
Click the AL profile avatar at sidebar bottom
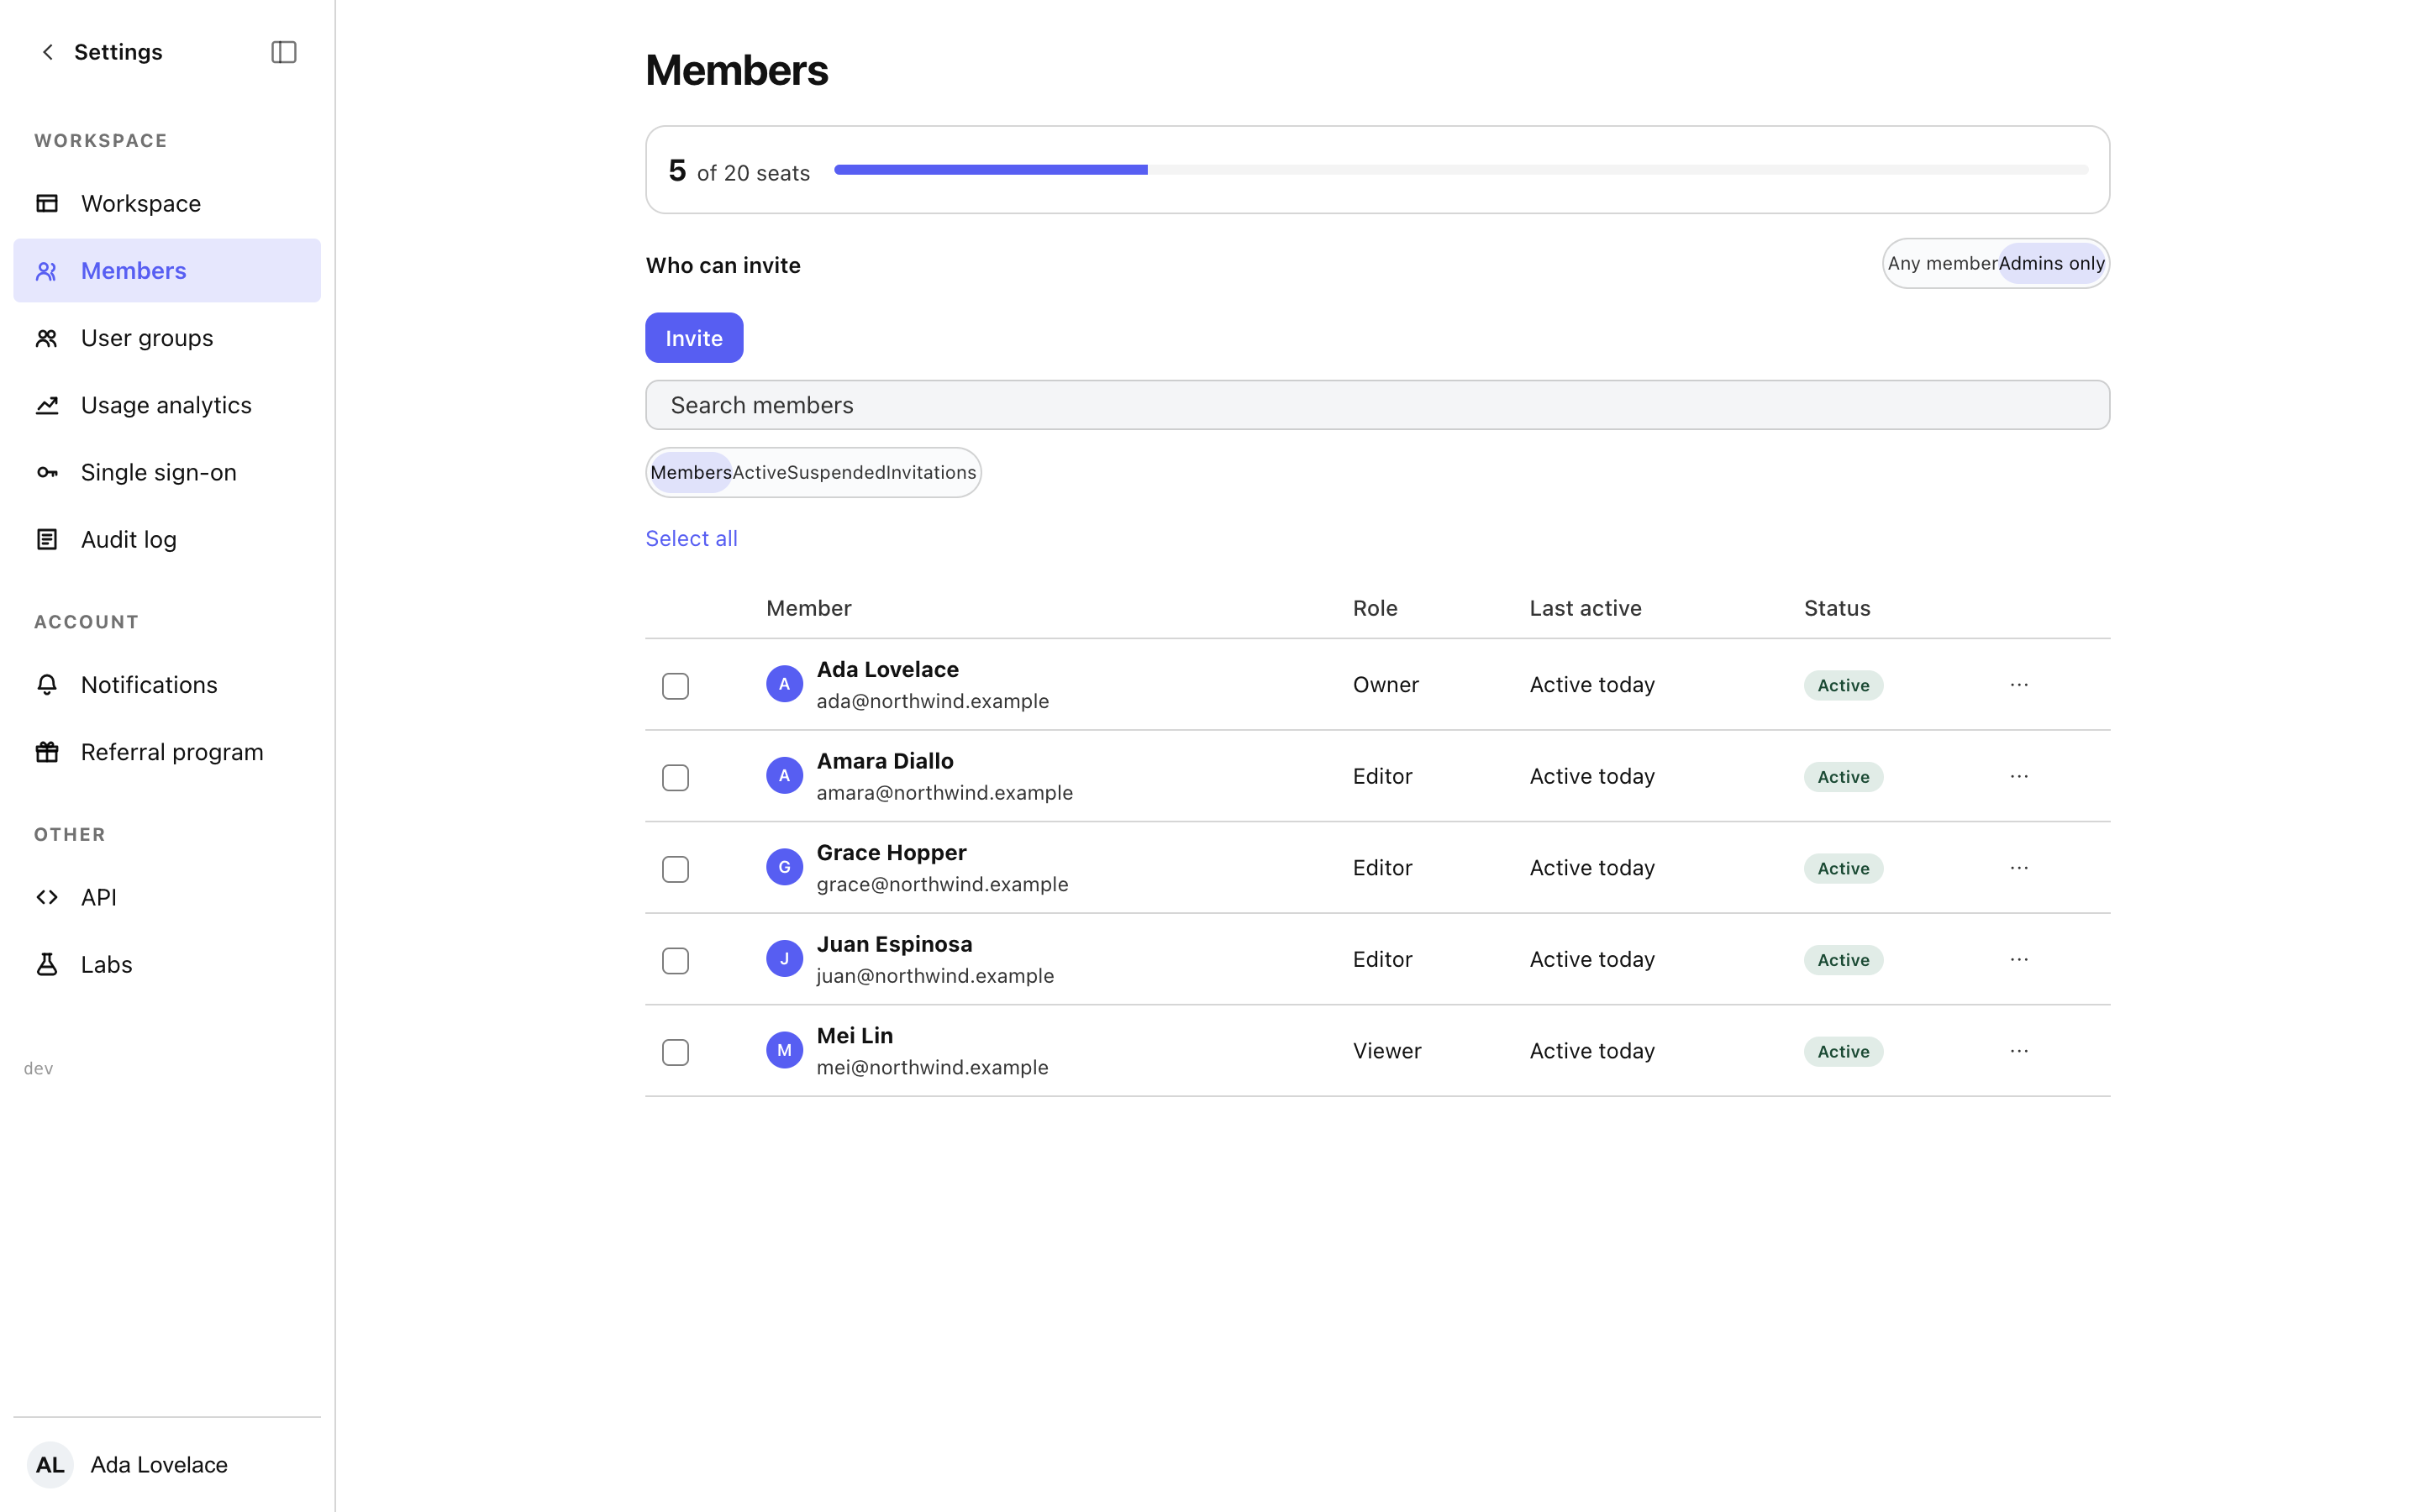[50, 1465]
